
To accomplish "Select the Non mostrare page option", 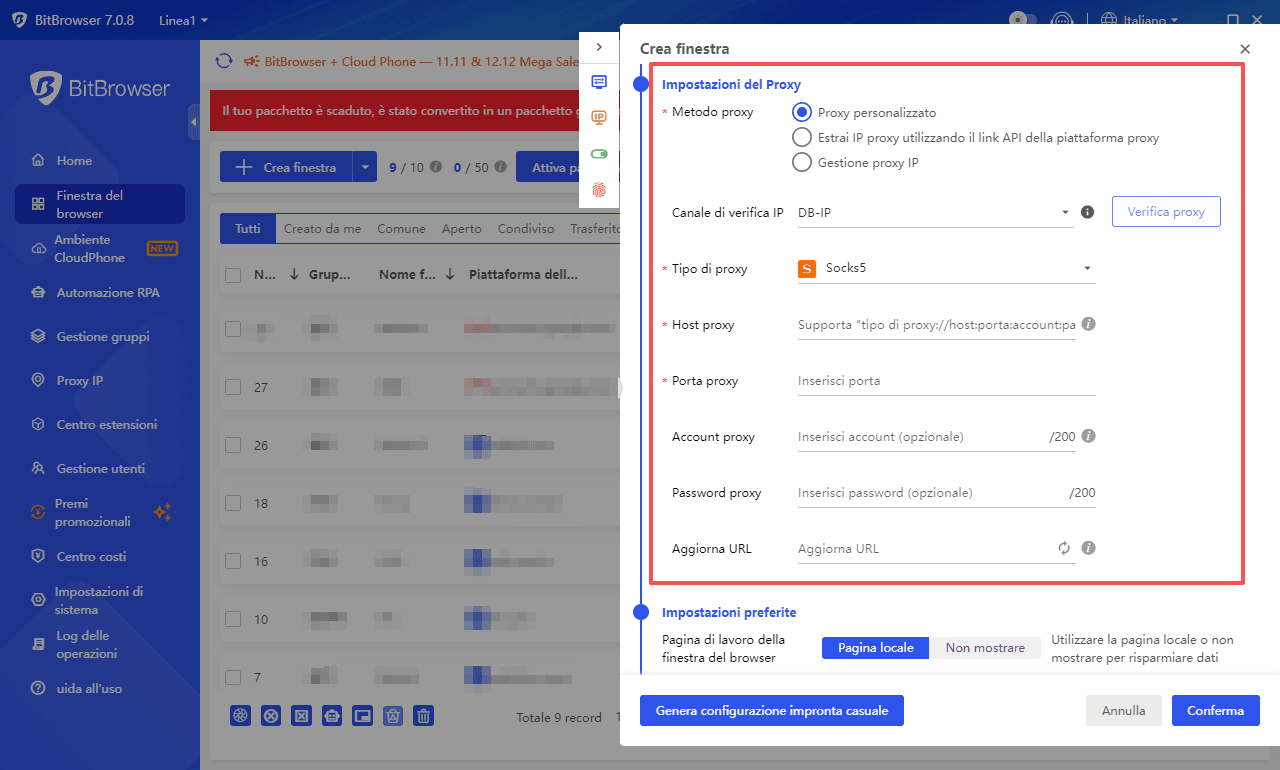I will (x=986, y=647).
